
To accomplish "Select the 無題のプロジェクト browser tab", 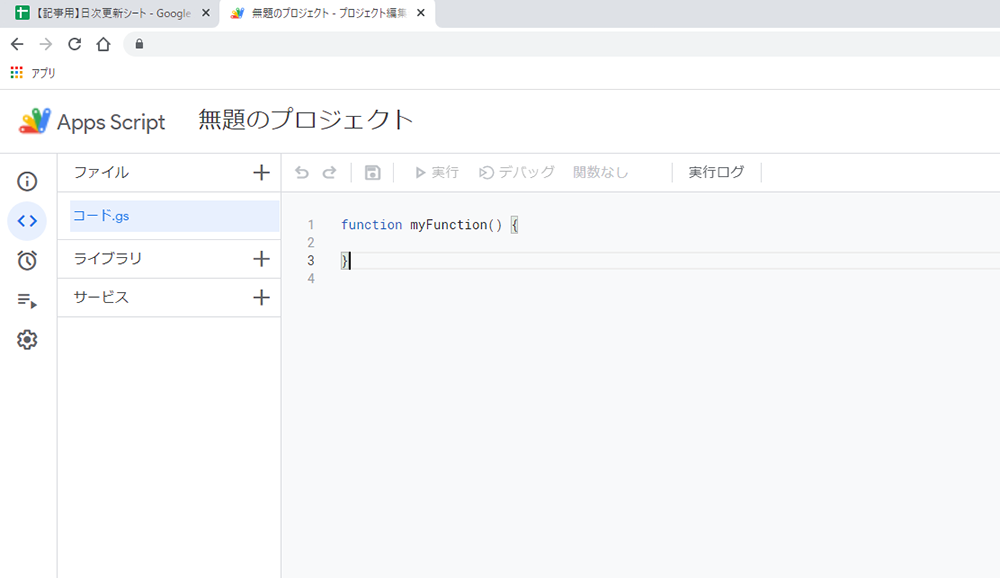I will [327, 13].
